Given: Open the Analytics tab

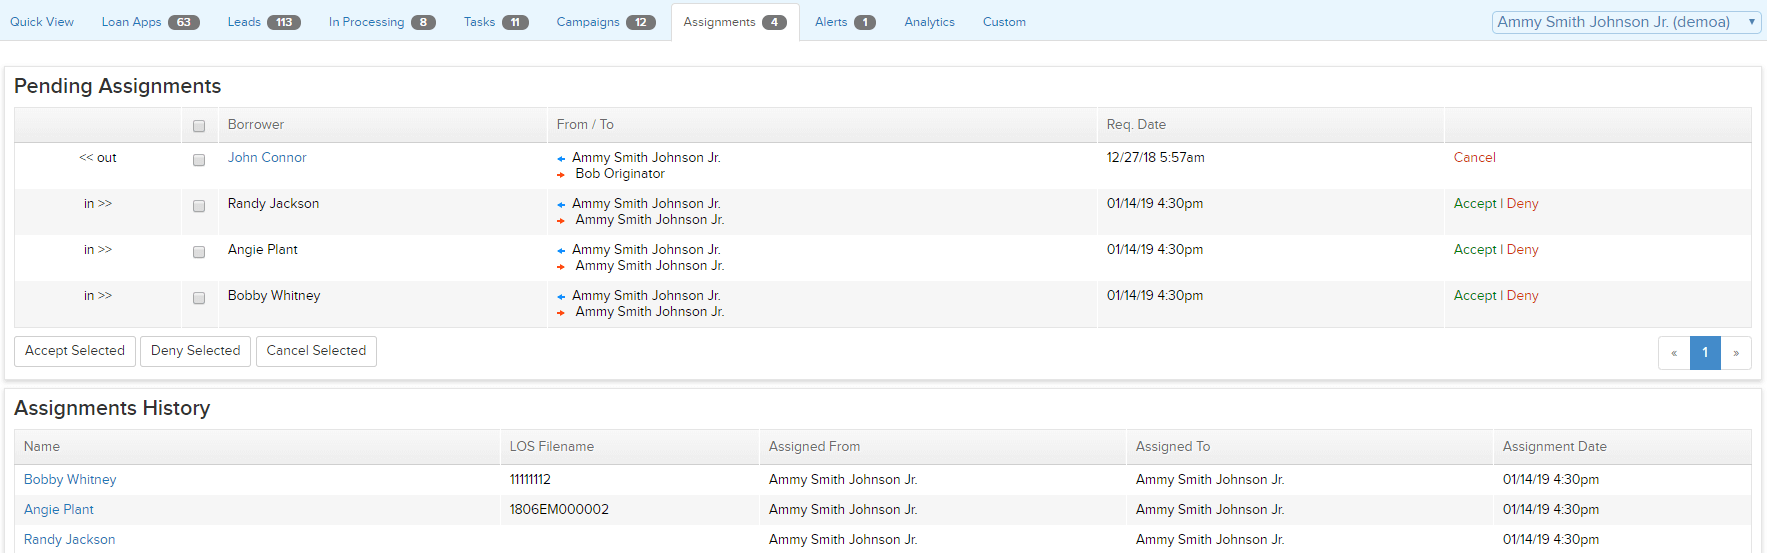Looking at the screenshot, I should click(x=929, y=22).
